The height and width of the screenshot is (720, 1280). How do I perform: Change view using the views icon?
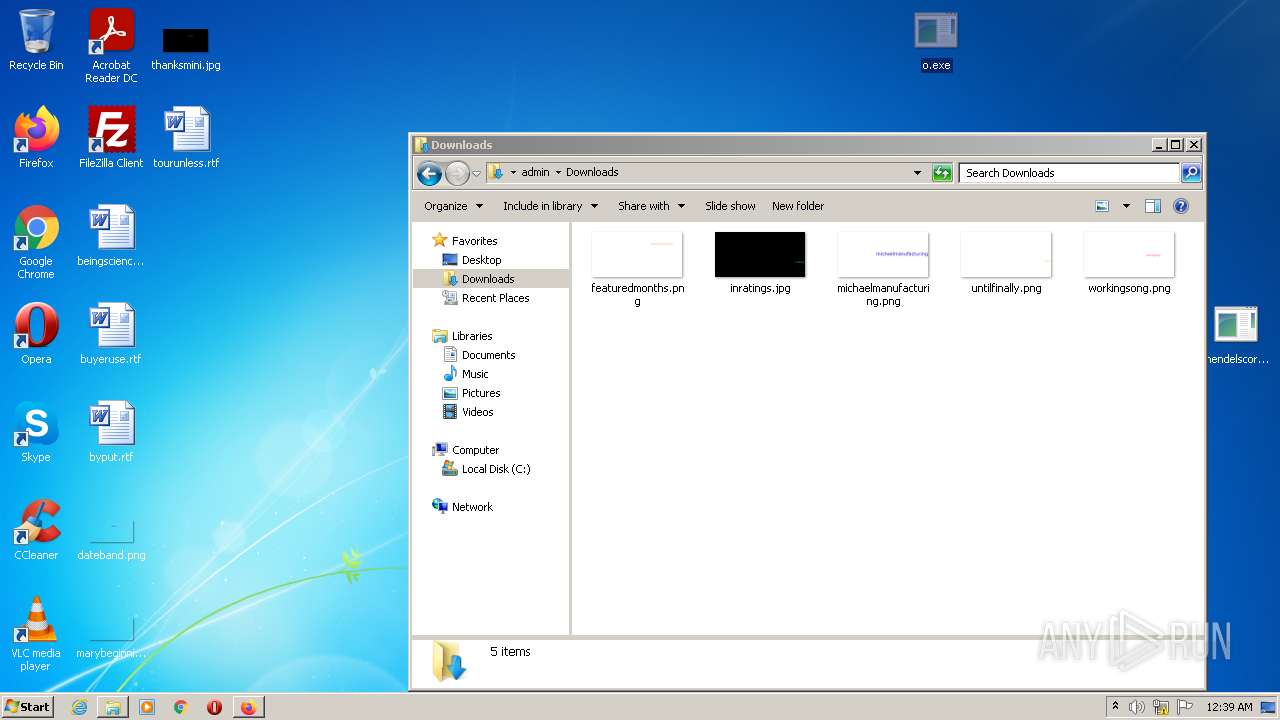[1102, 206]
